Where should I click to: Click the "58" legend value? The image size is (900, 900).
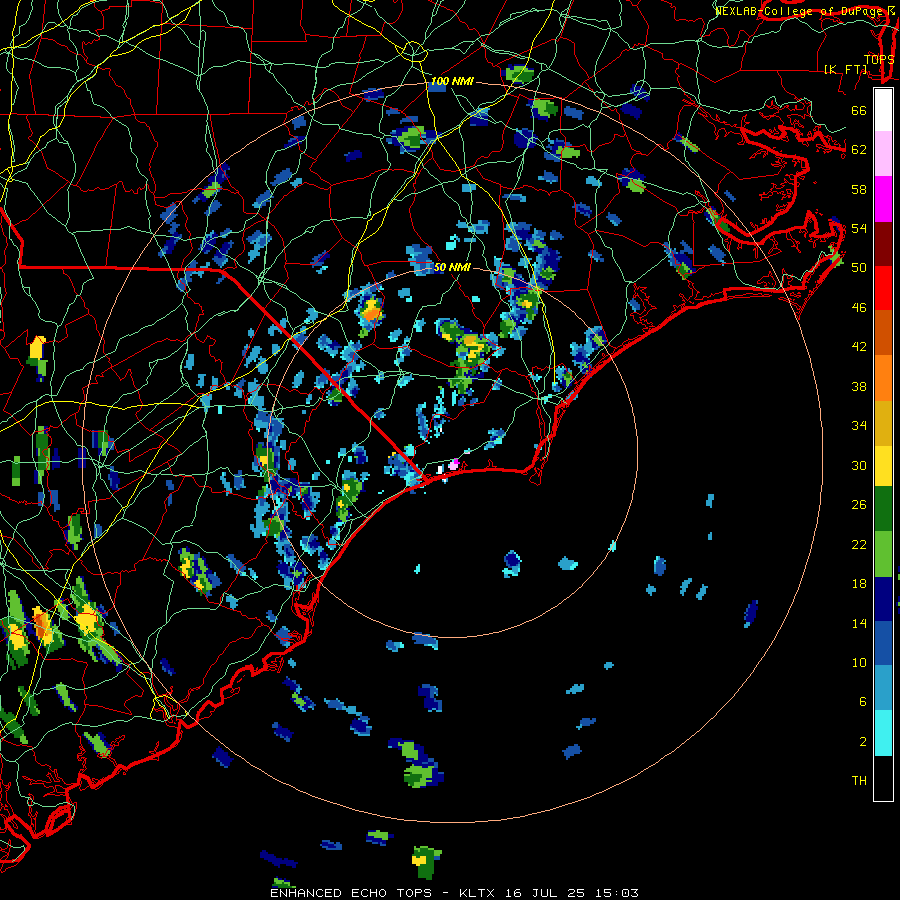coord(859,189)
